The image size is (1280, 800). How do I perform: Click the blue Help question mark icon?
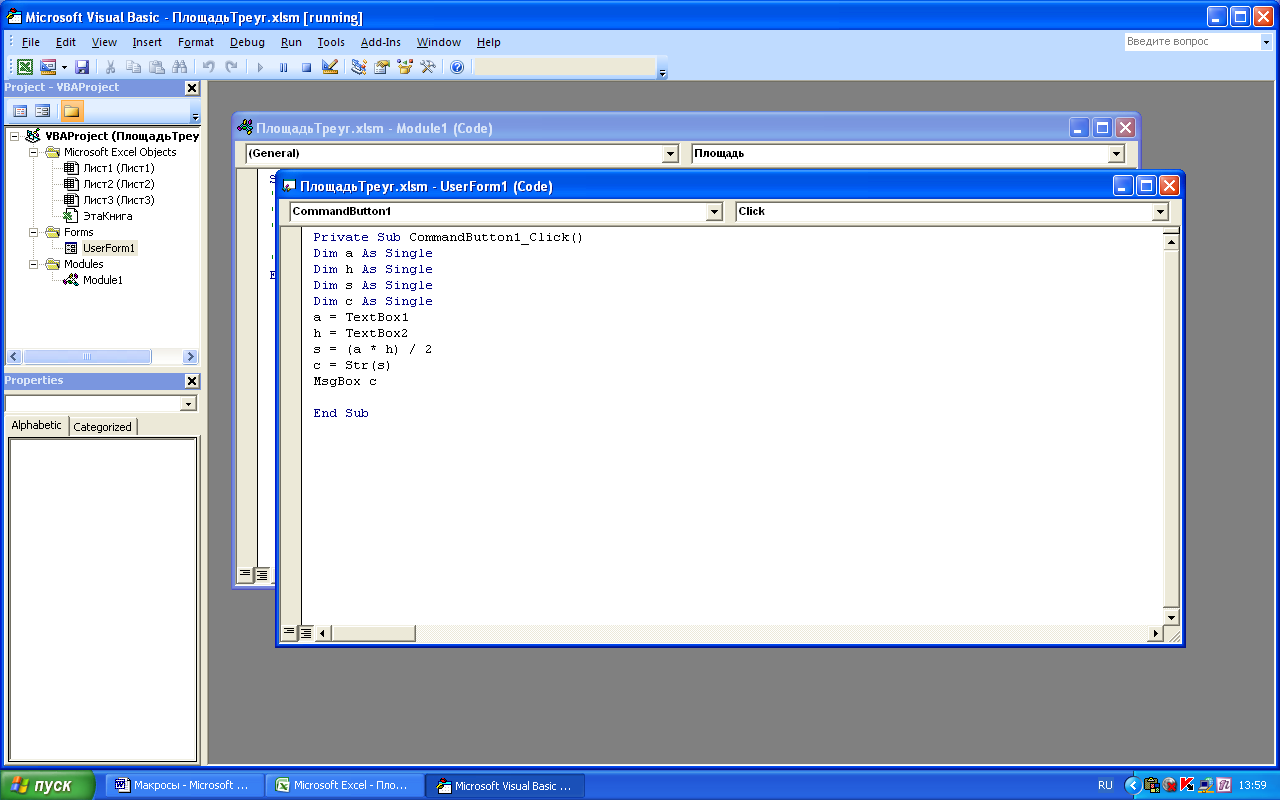457,67
